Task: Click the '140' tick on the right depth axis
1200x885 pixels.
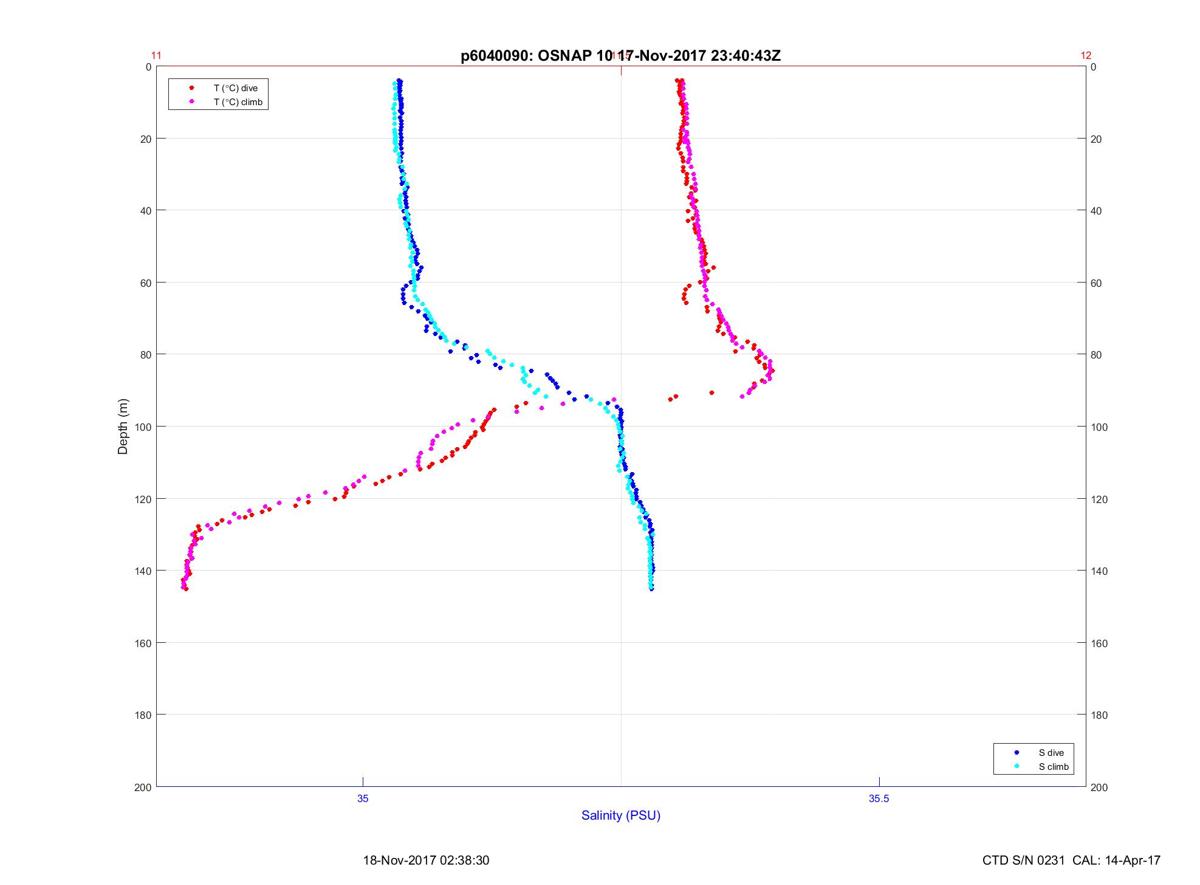Action: tap(1100, 571)
